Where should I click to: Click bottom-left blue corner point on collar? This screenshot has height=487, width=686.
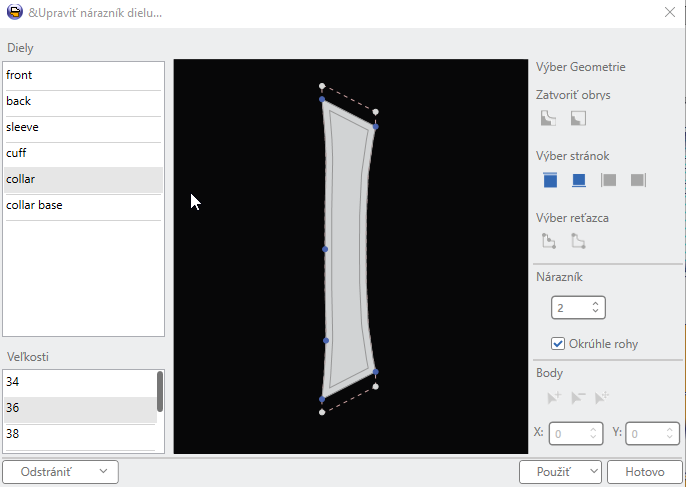coord(322,399)
